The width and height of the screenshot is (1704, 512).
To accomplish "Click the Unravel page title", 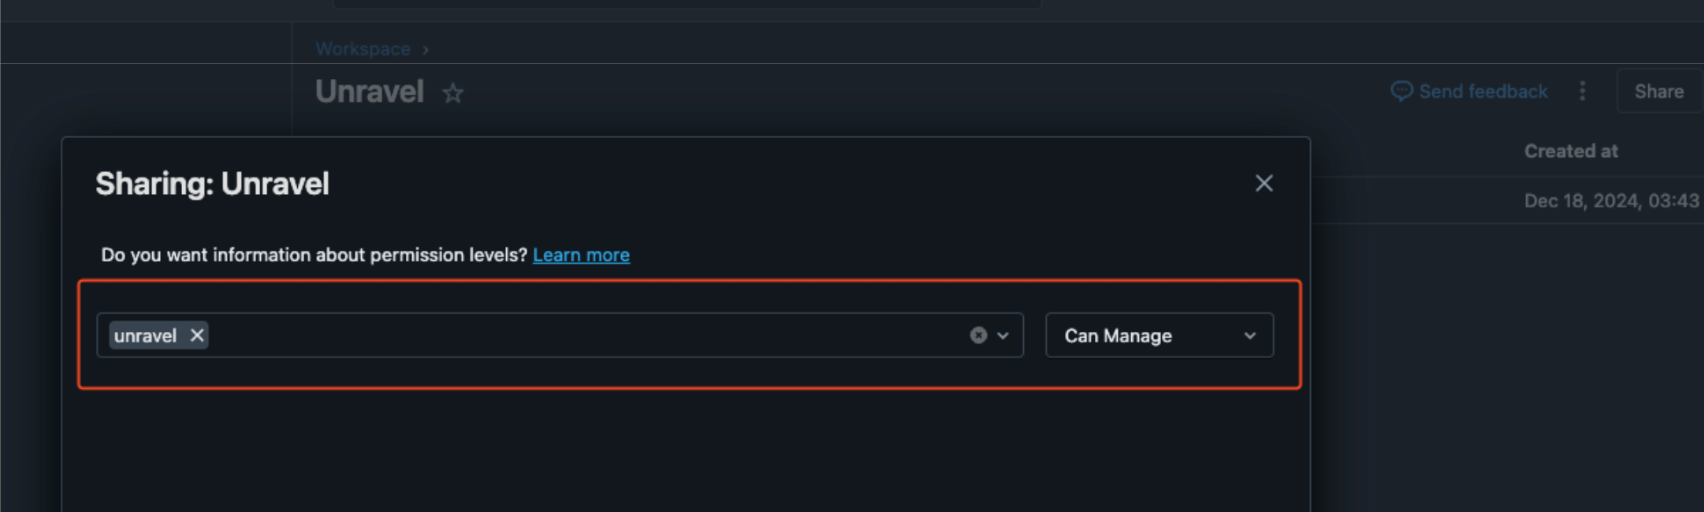I will click(370, 92).
